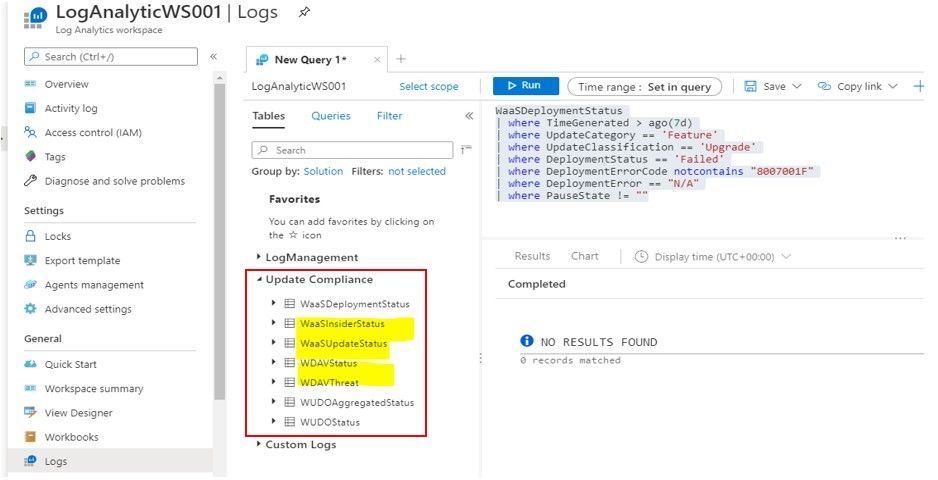Expand the Save dropdown arrow
938x480 pixels.
797,86
